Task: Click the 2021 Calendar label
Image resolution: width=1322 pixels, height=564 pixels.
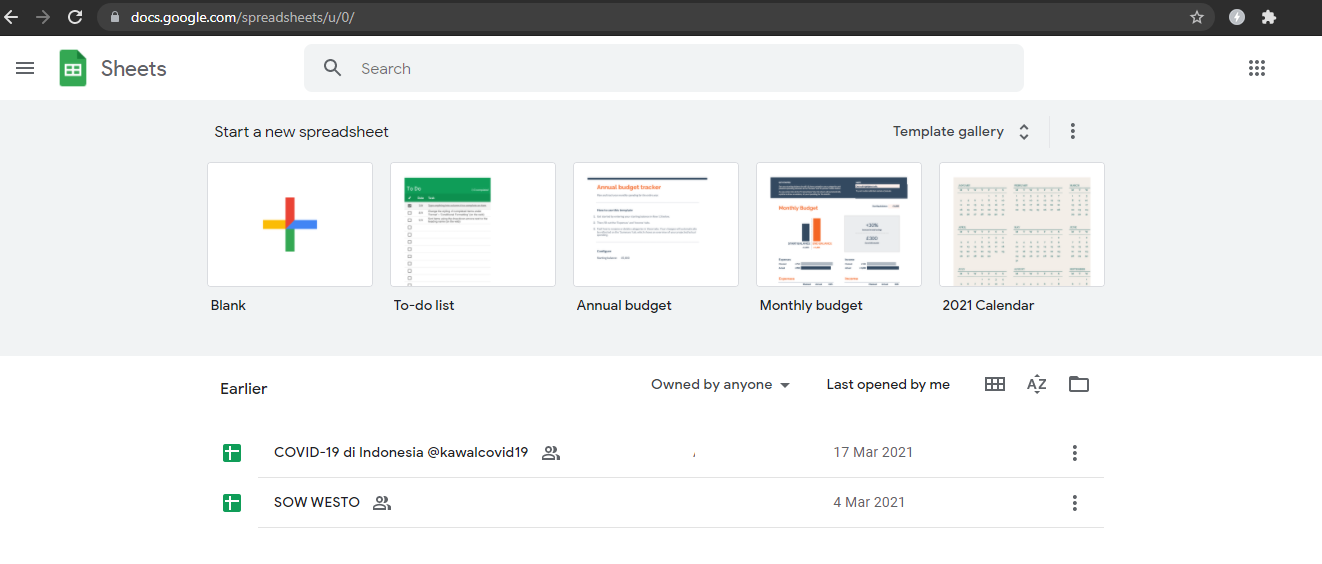Action: point(988,305)
